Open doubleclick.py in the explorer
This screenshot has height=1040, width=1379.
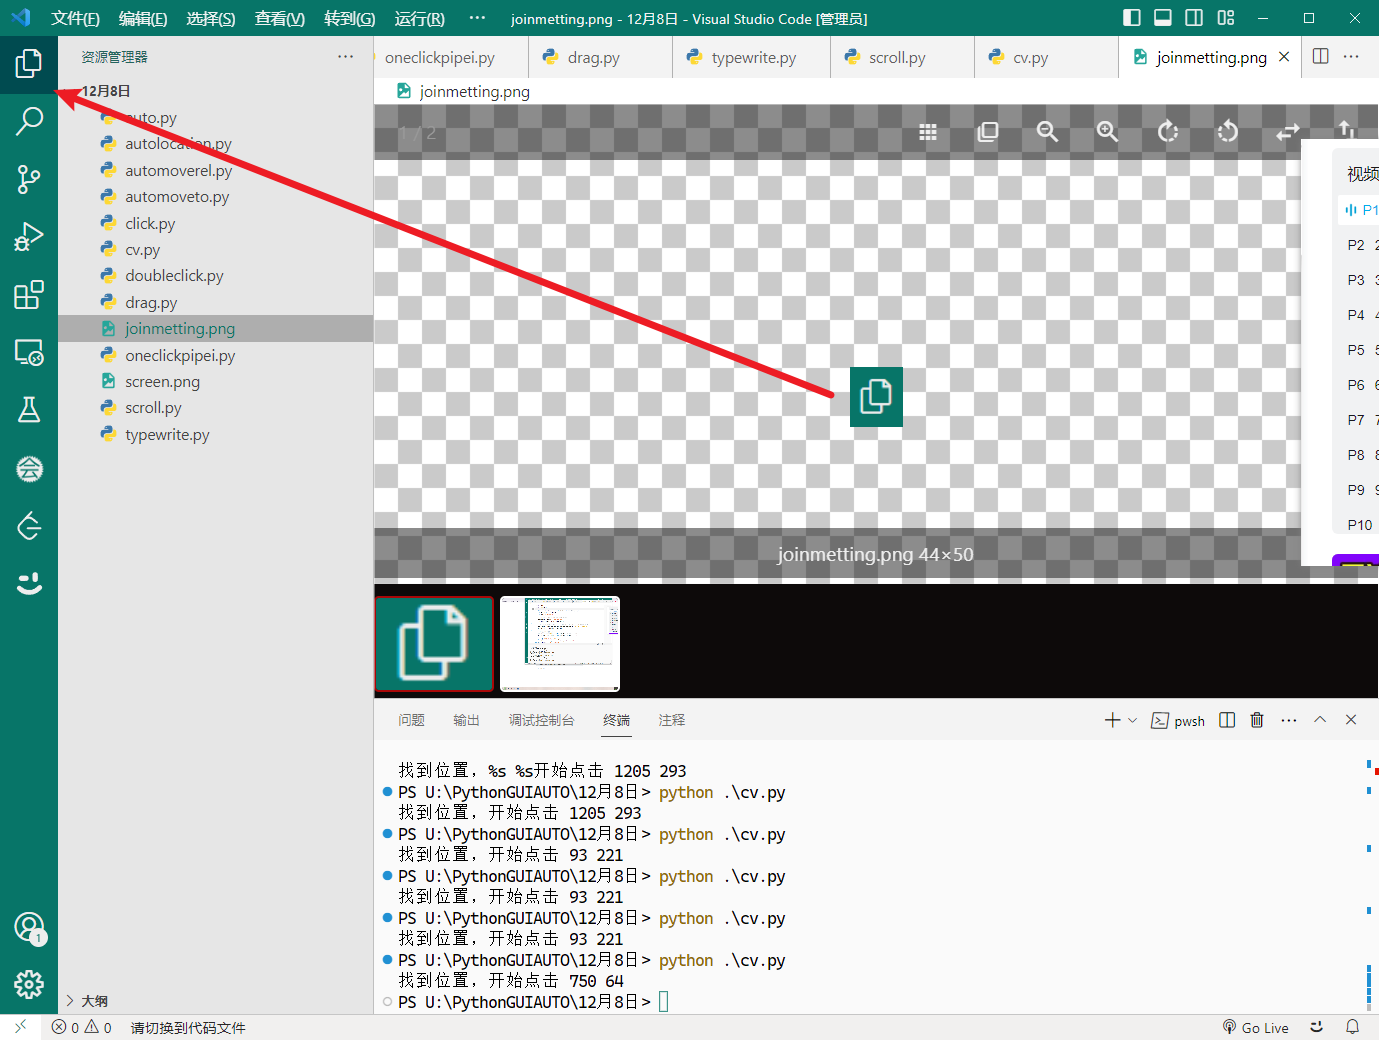(x=215, y=275)
